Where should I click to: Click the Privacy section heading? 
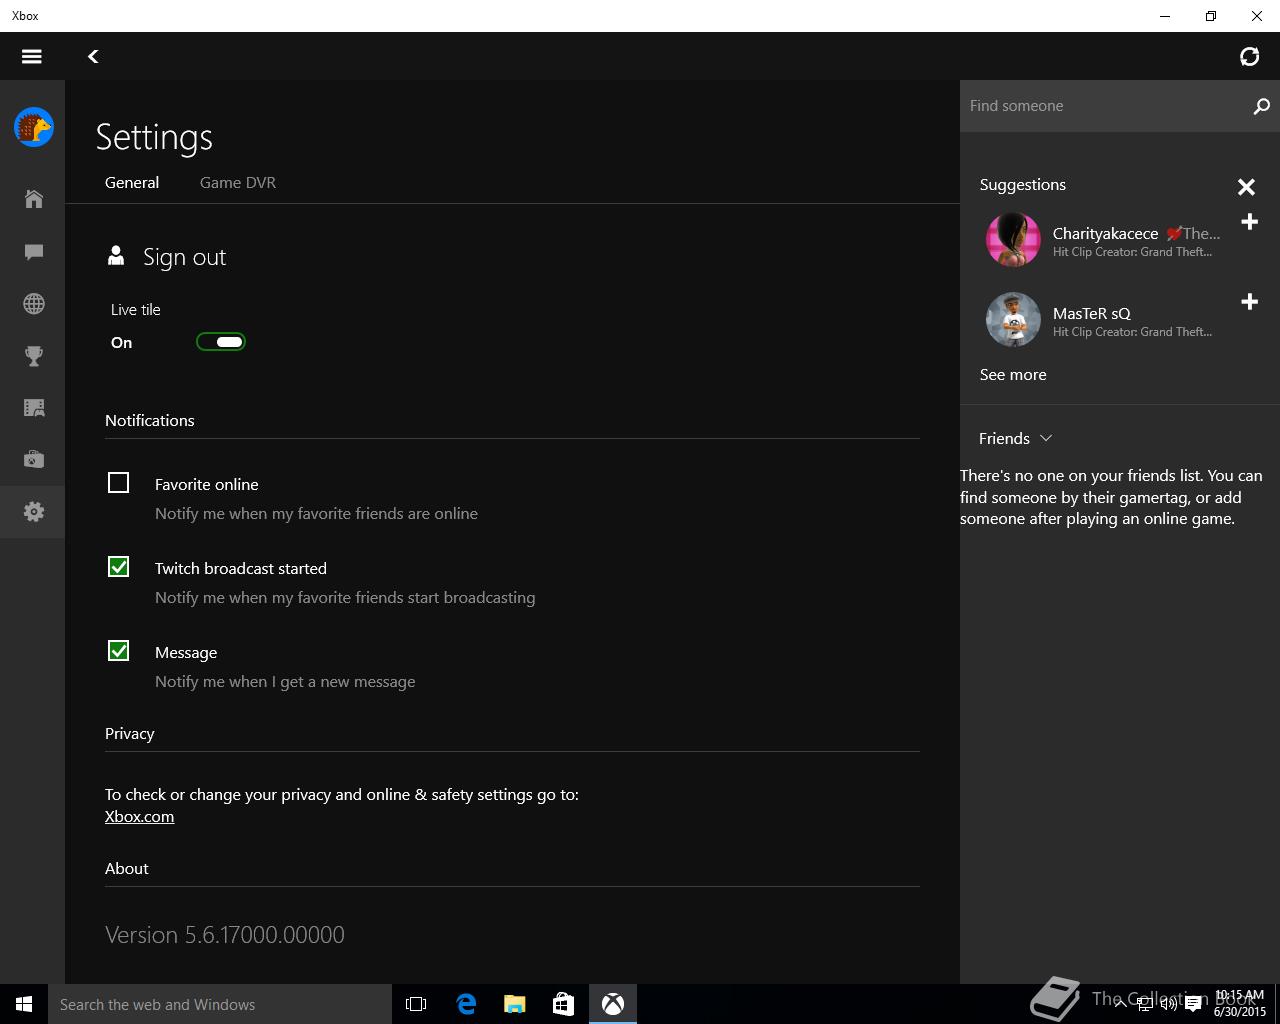[130, 733]
